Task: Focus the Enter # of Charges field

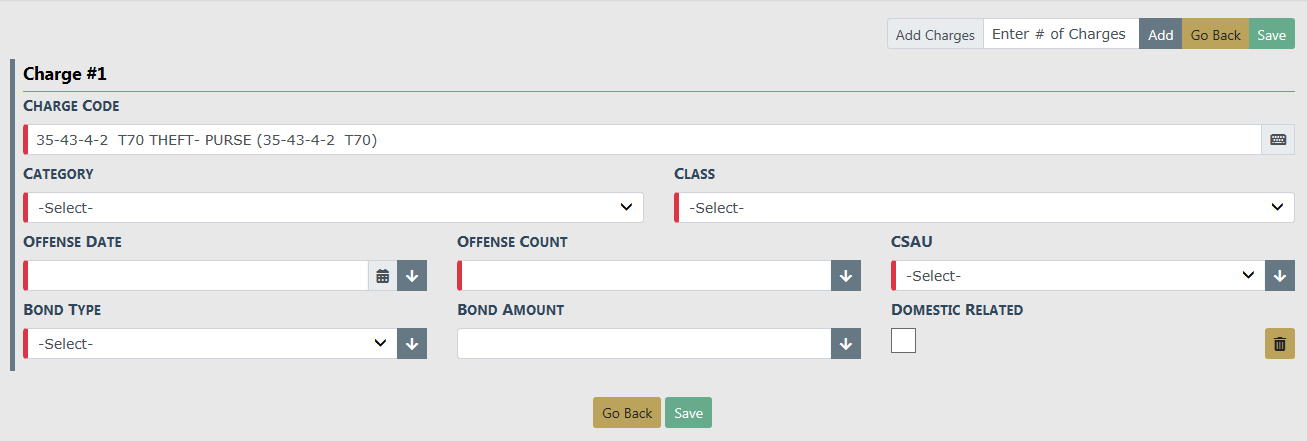Action: click(x=1060, y=35)
